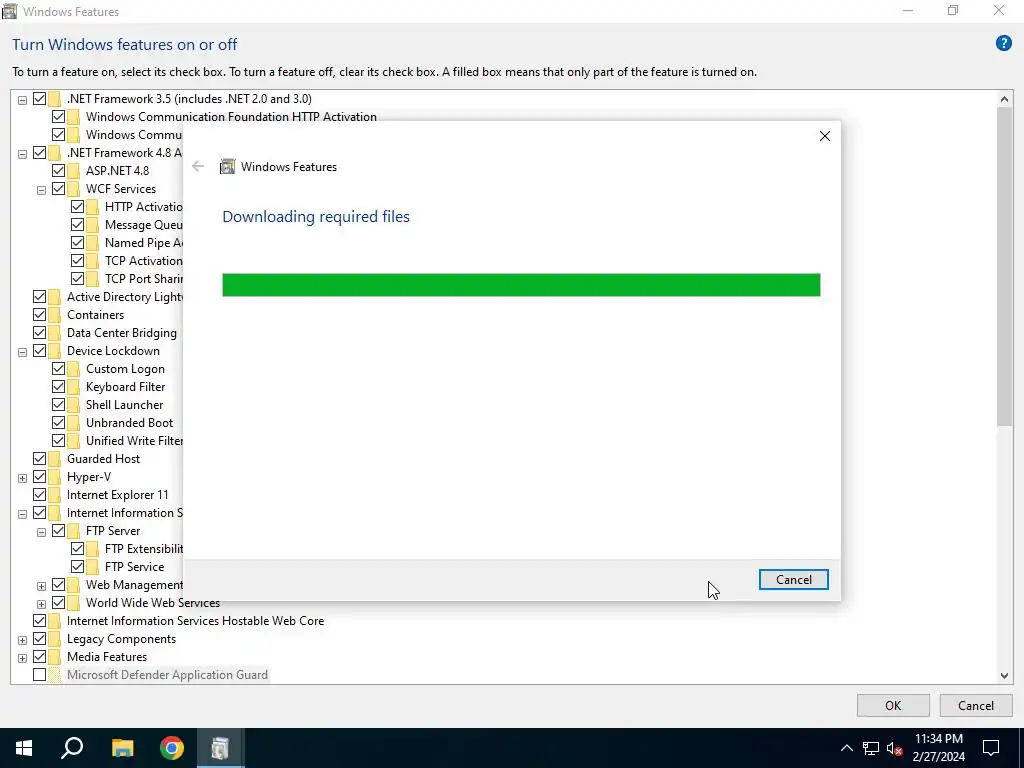
Task: Toggle the Guarded Host checkbox
Action: point(39,459)
